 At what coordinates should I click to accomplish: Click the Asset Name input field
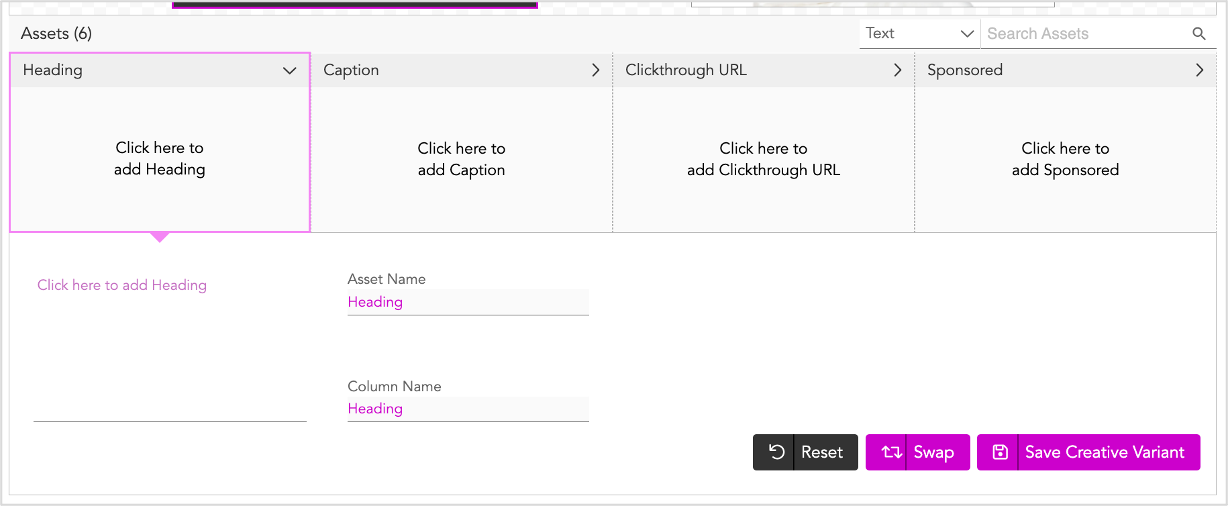point(468,302)
